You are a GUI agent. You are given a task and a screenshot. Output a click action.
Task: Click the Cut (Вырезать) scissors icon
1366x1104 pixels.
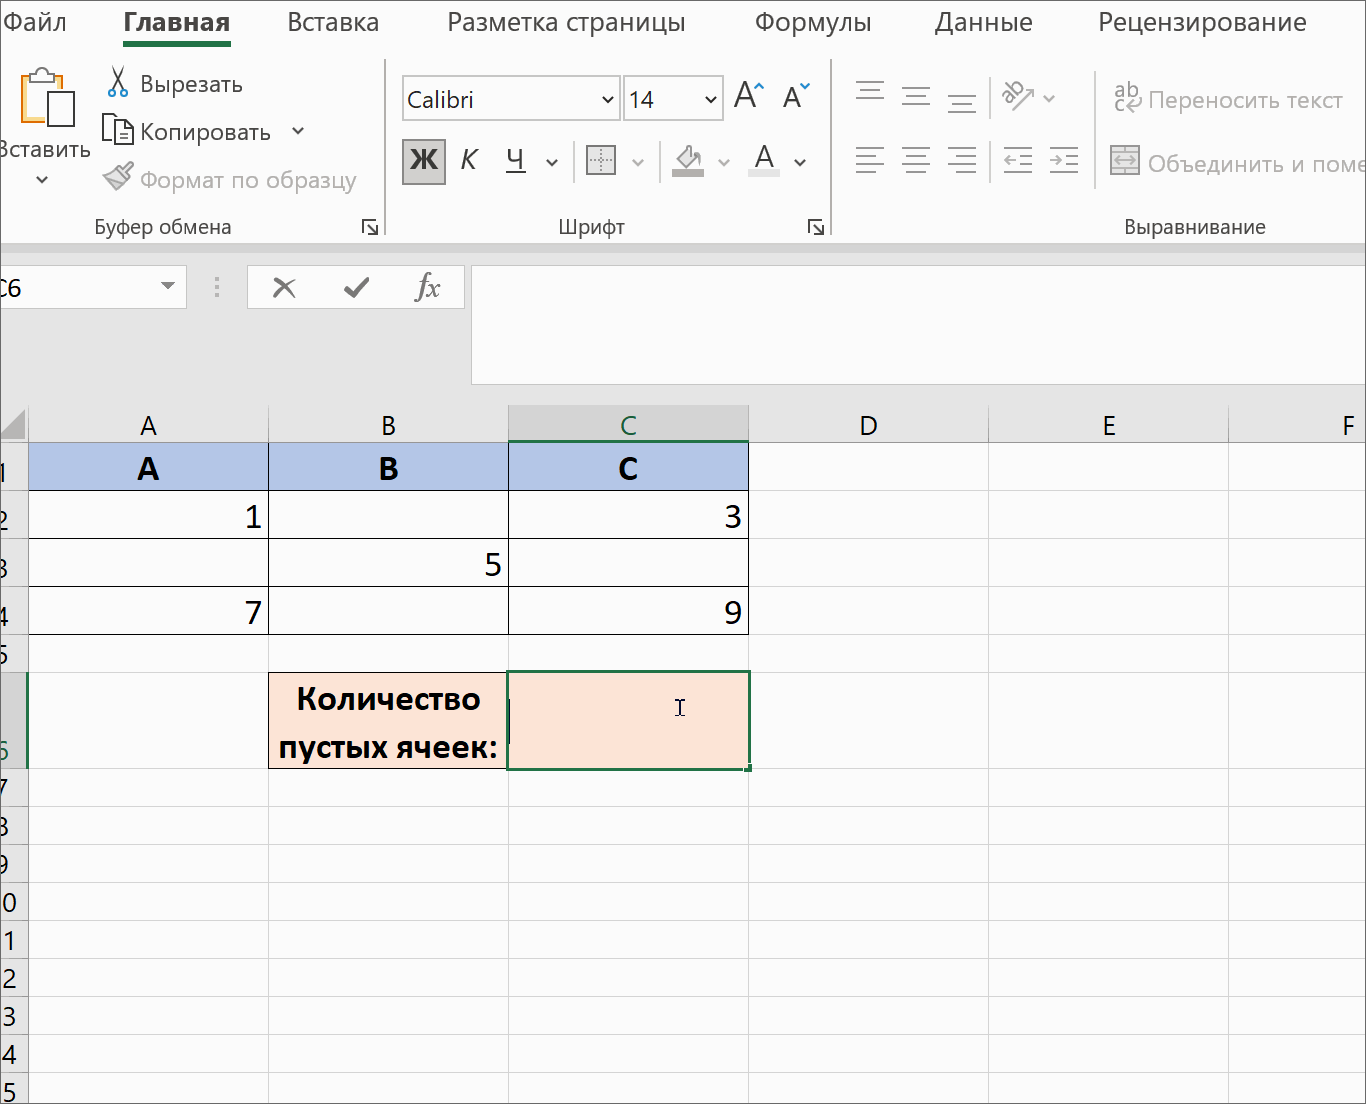118,83
